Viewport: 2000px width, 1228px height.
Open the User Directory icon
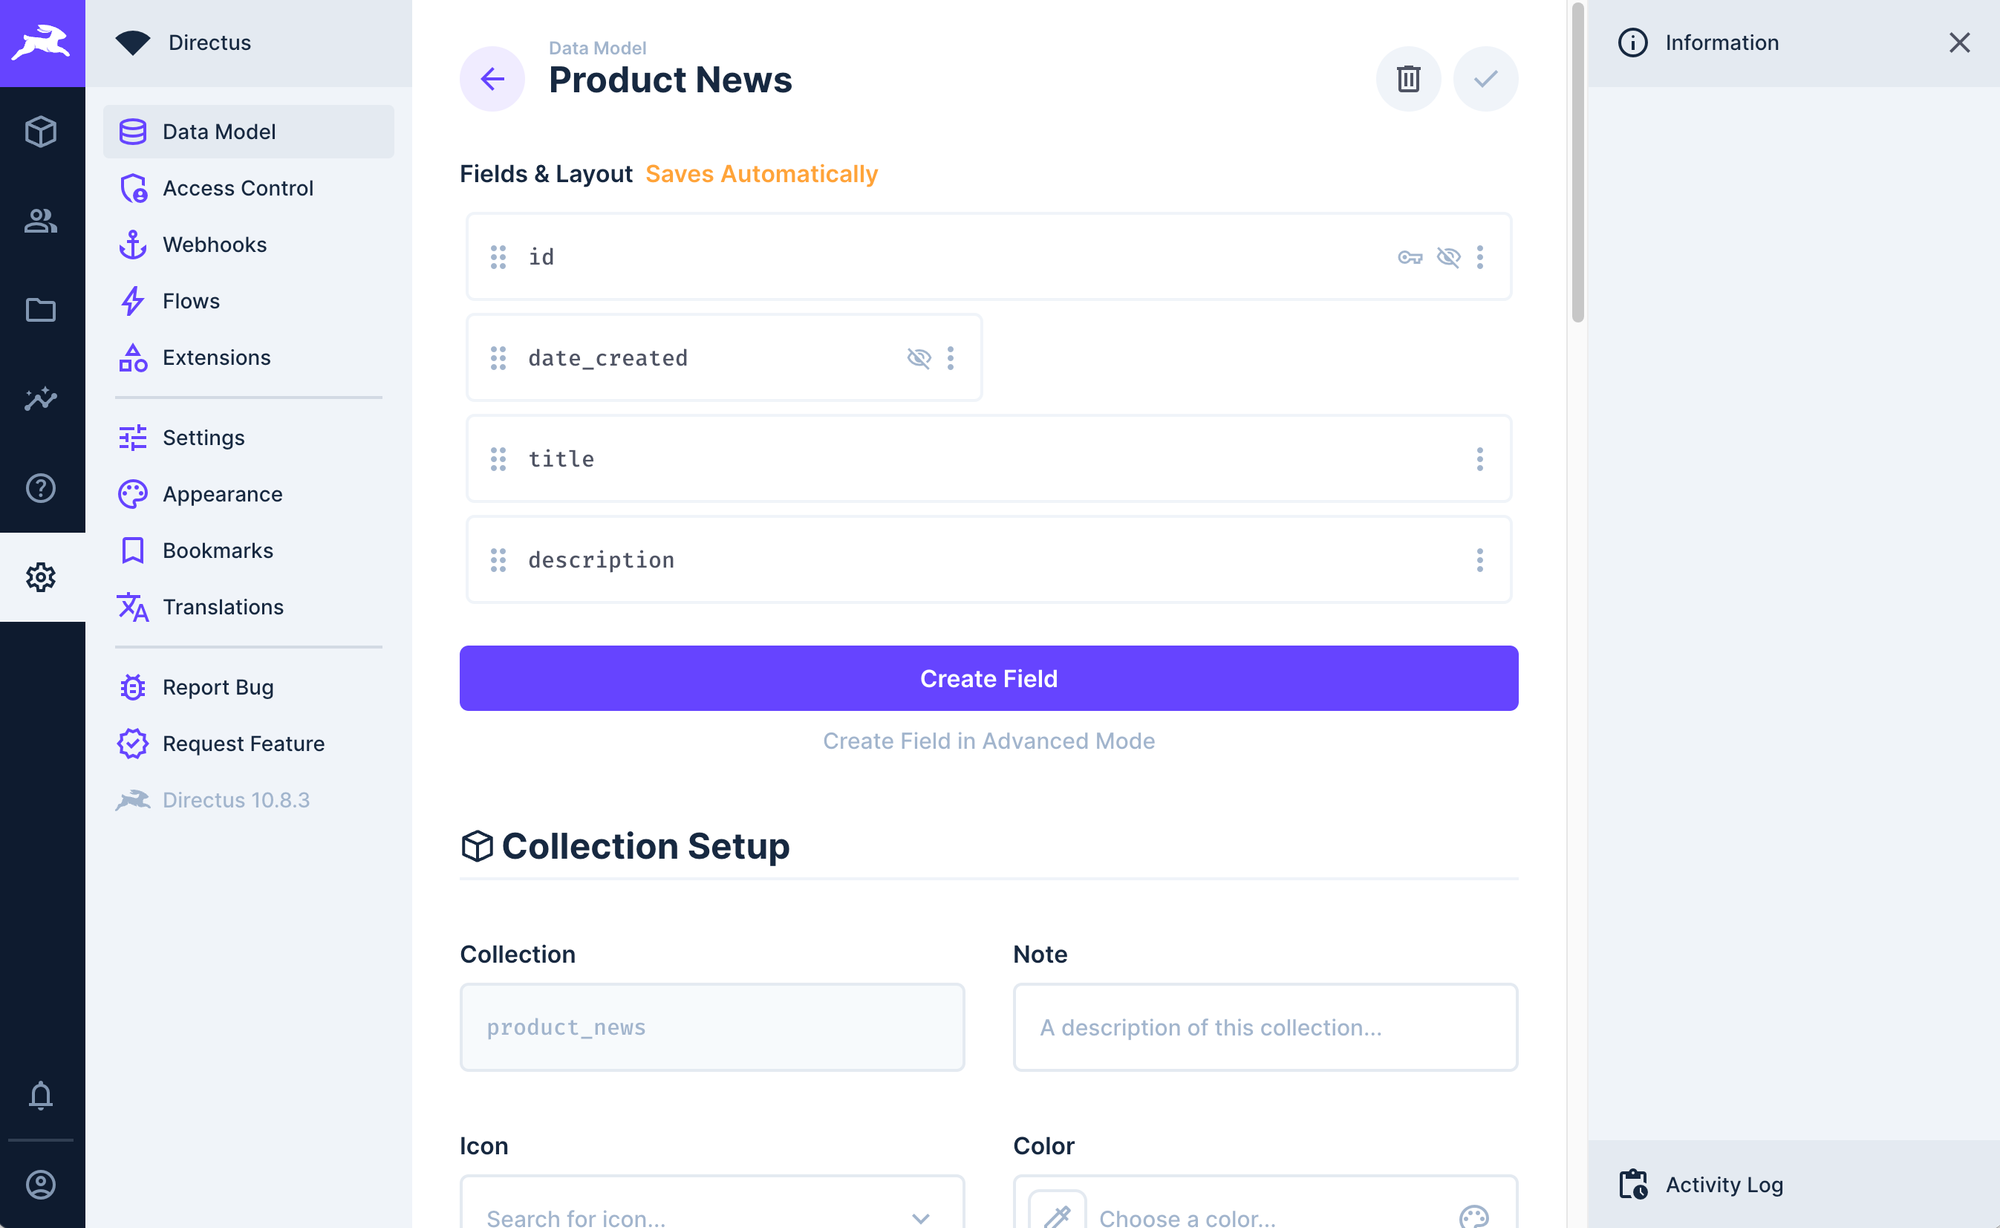point(41,221)
